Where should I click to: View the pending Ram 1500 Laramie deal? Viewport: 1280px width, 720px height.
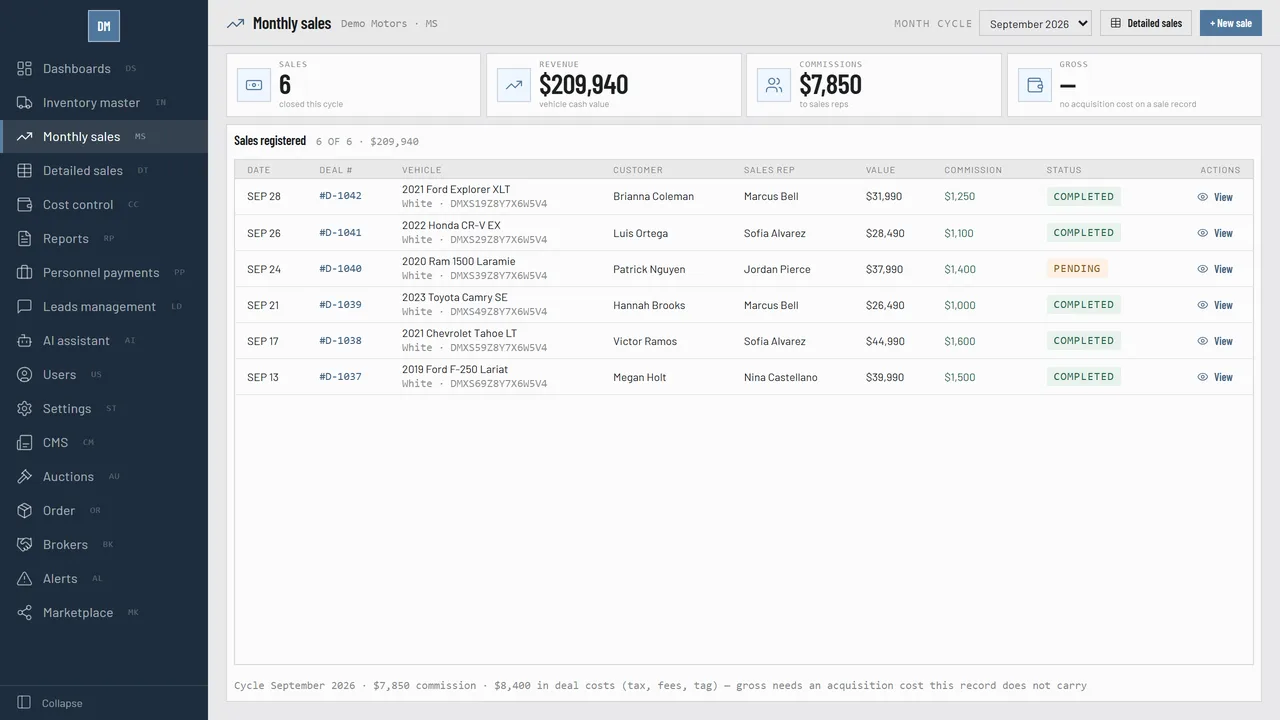(x=1215, y=269)
